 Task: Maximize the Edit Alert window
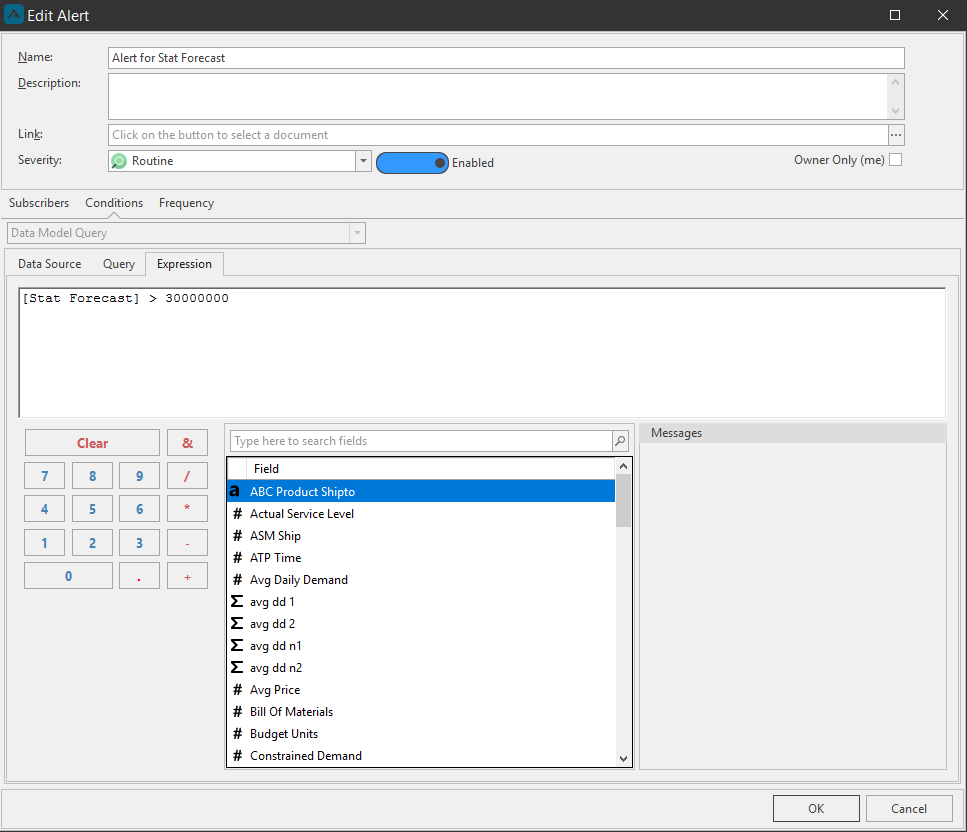pyautogui.click(x=895, y=15)
